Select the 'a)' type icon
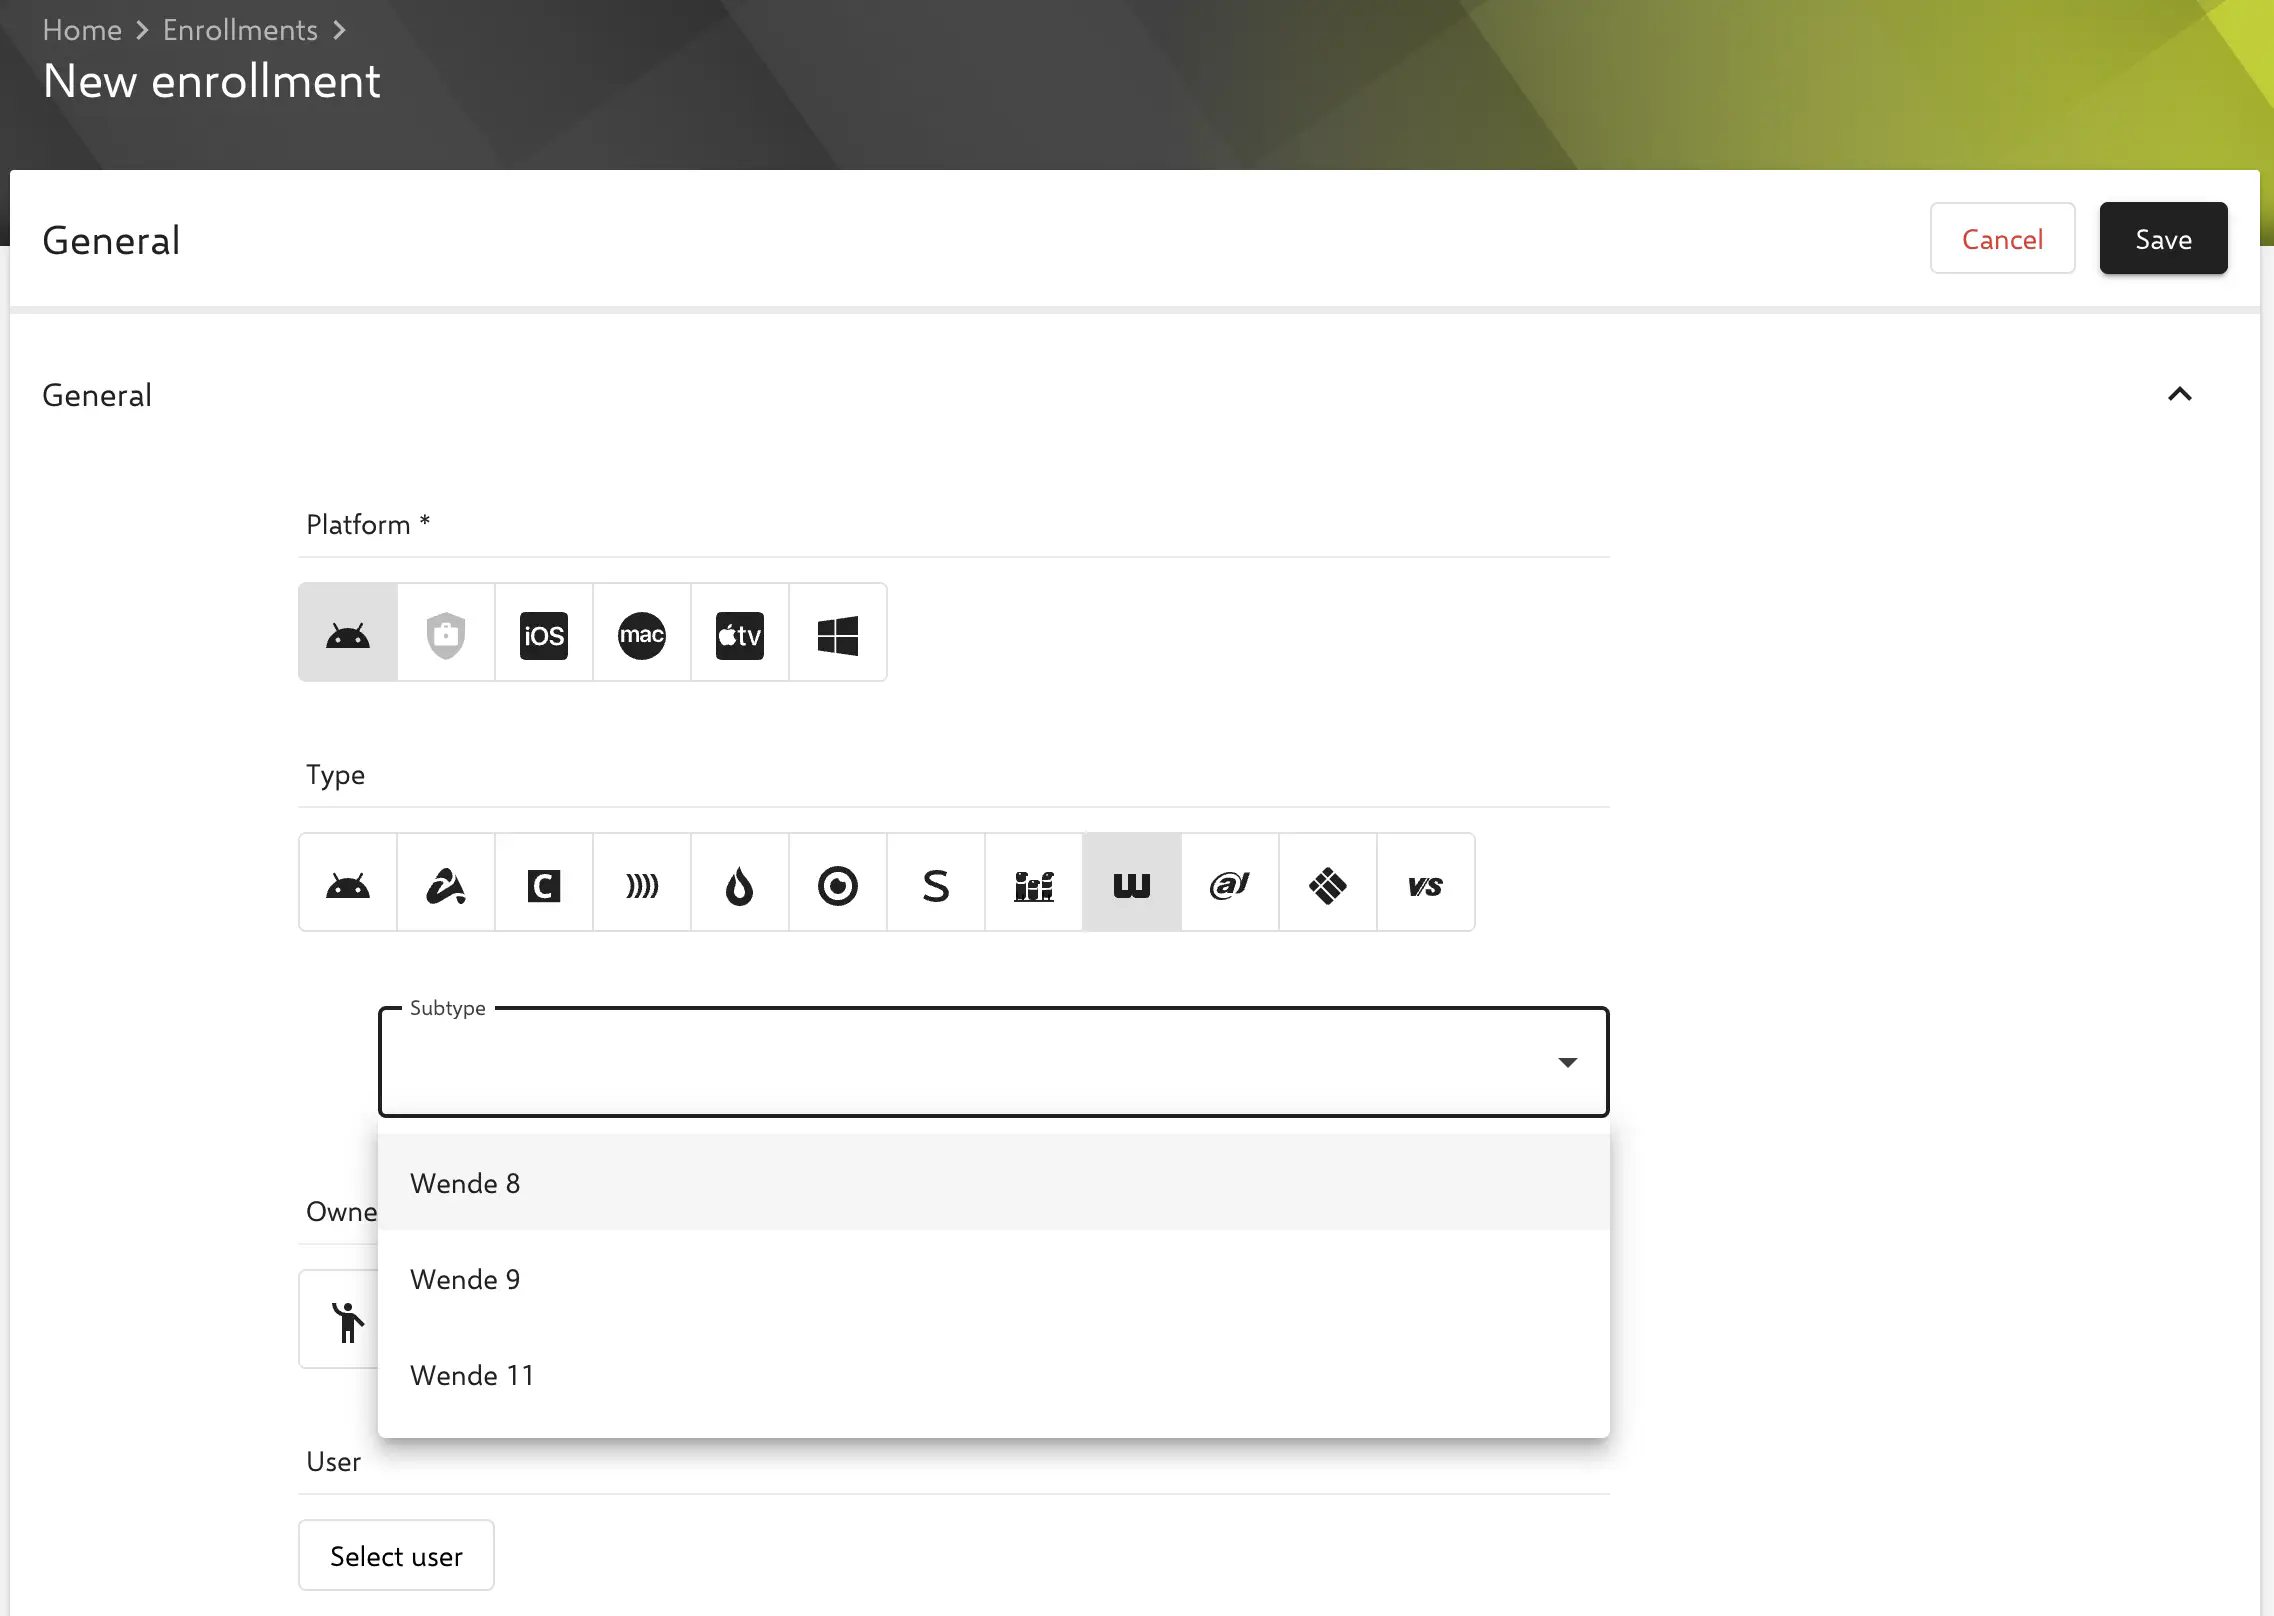Image resolution: width=2274 pixels, height=1616 pixels. 1230,884
